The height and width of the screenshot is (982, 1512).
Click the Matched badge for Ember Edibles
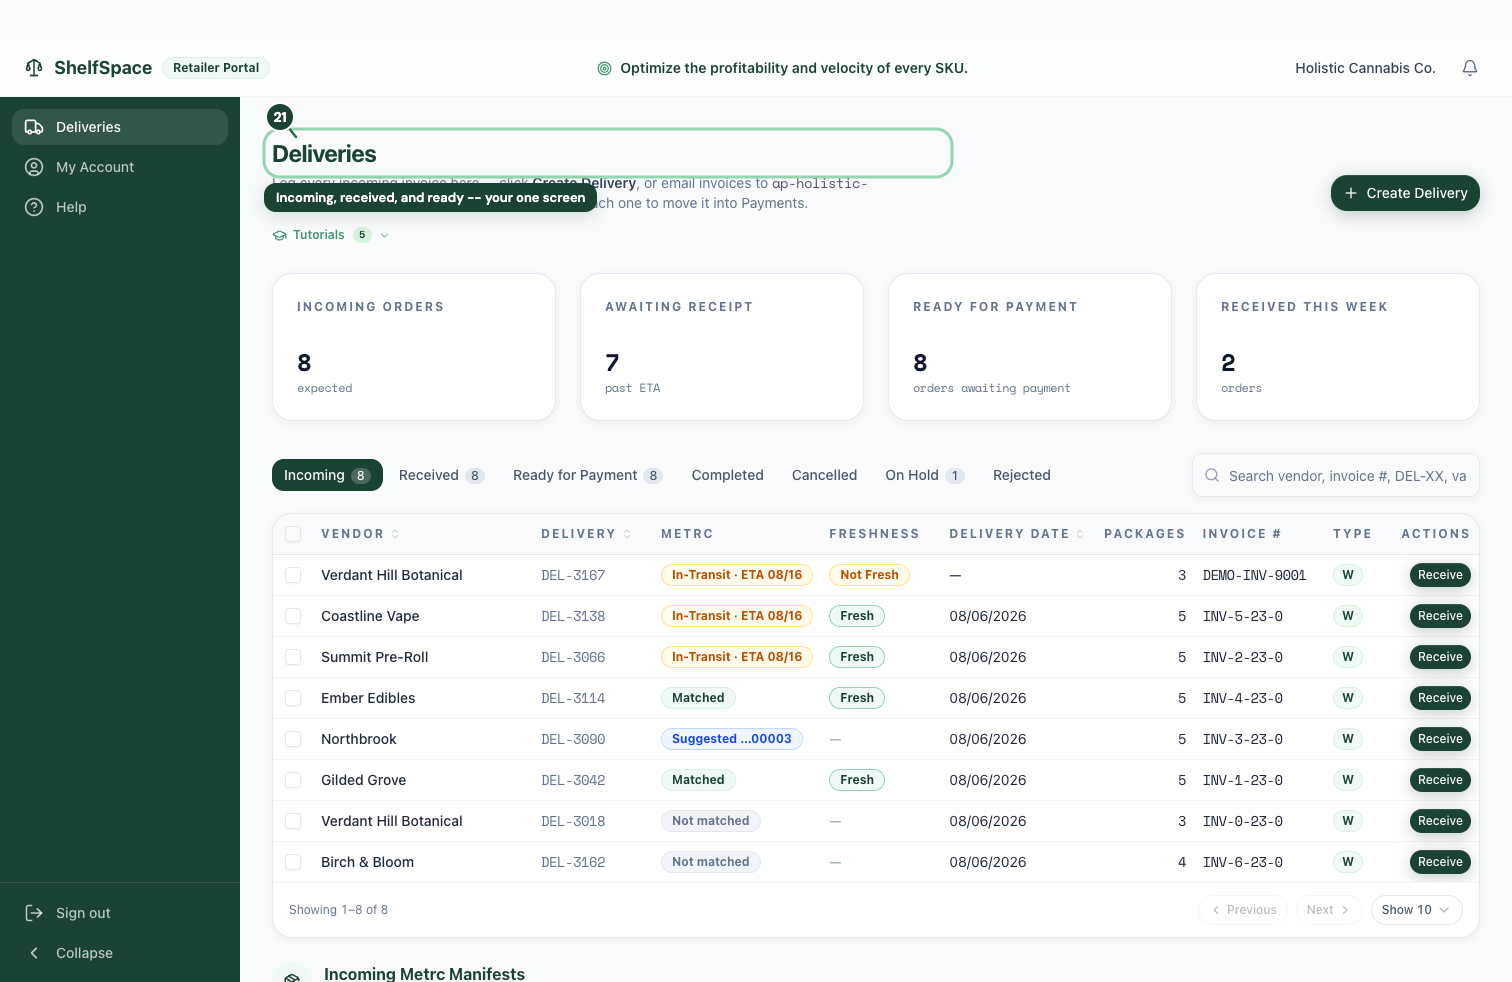[x=698, y=698]
